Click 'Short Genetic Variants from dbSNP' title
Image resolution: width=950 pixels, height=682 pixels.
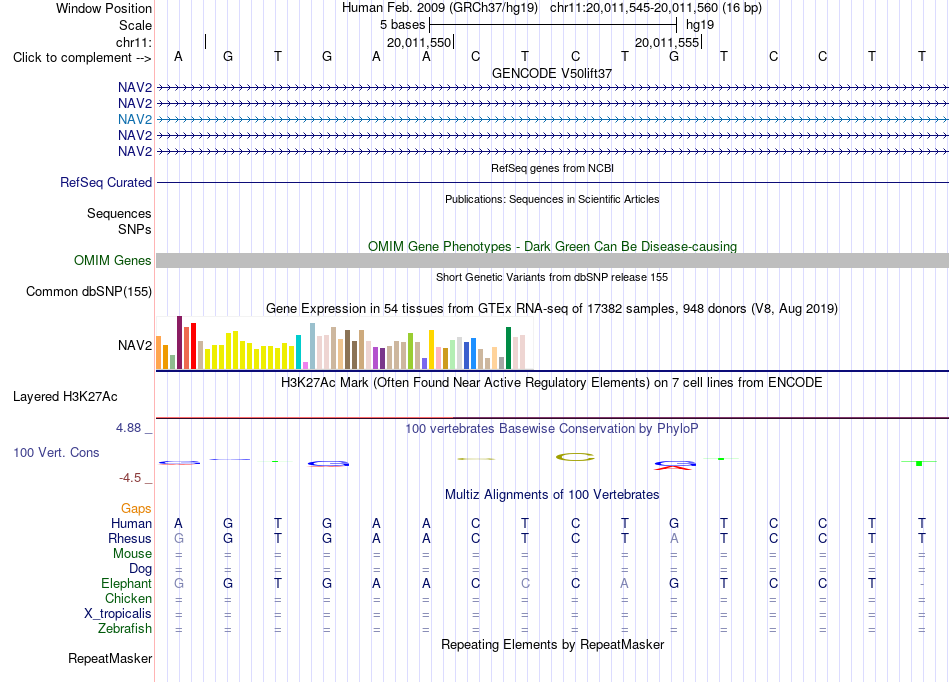[x=552, y=277]
